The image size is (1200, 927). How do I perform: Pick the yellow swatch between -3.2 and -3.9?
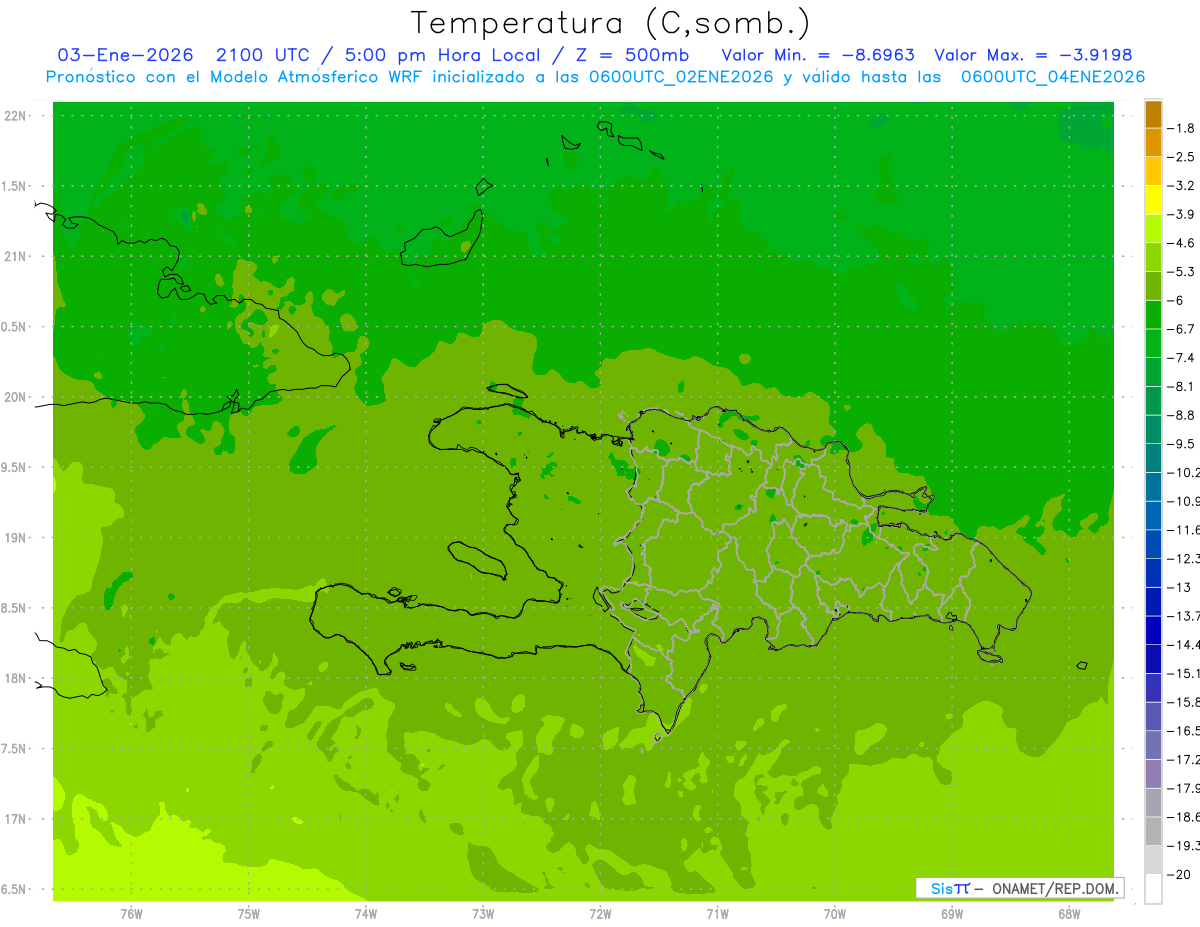click(x=1153, y=200)
